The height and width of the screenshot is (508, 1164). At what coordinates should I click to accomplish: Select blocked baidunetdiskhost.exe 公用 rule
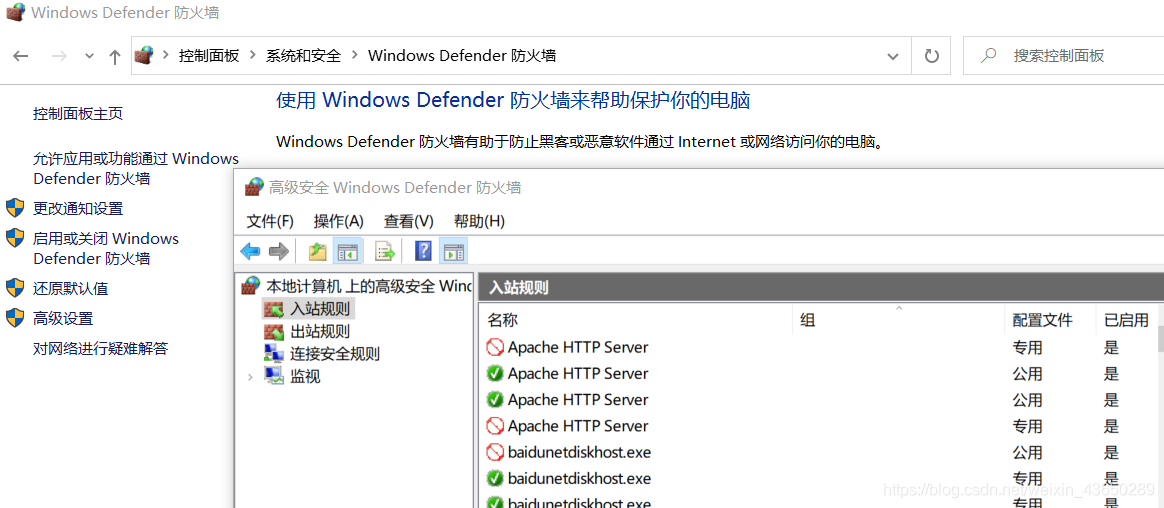818,452
